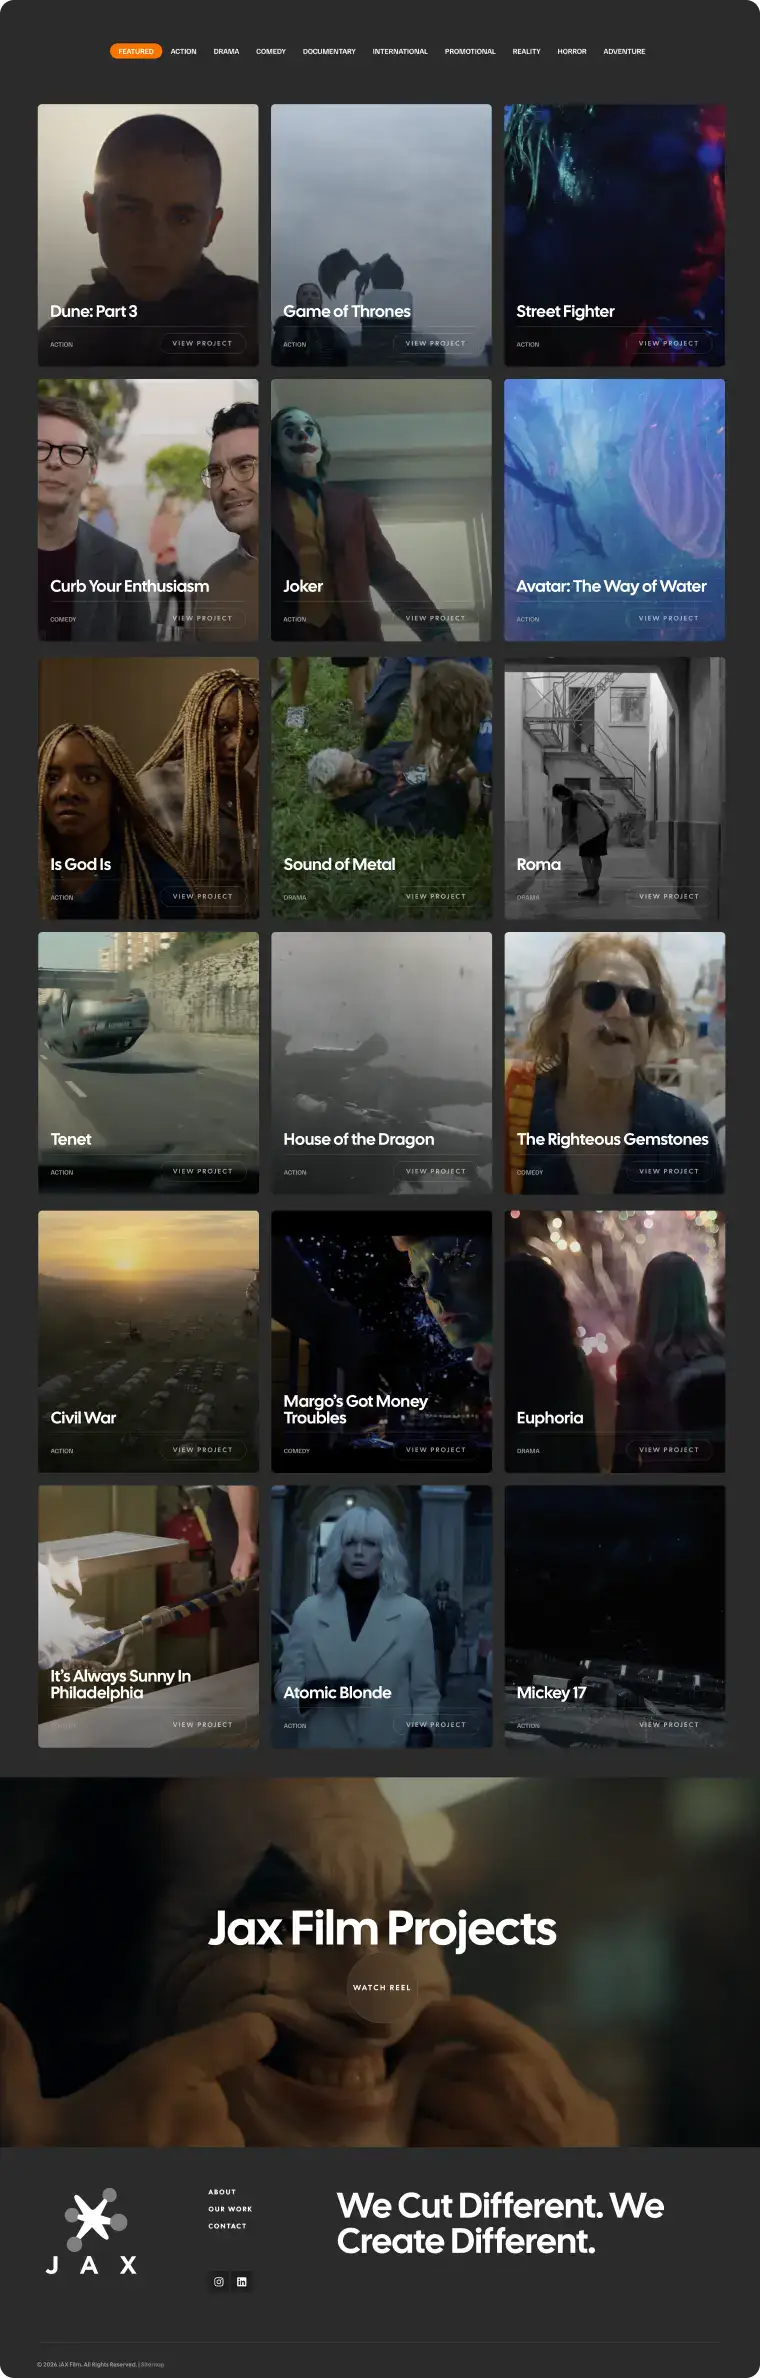Click the 'We Cut Different' tagline text

500,2223
